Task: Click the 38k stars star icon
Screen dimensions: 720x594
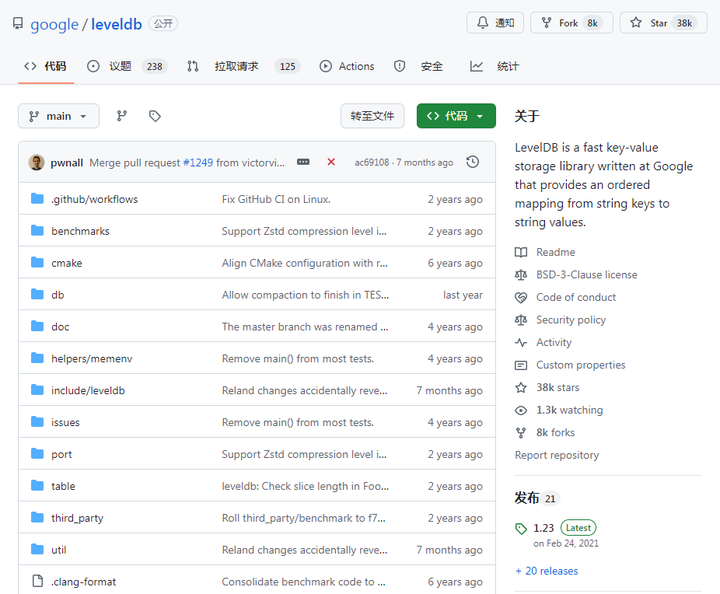Action: click(x=521, y=387)
